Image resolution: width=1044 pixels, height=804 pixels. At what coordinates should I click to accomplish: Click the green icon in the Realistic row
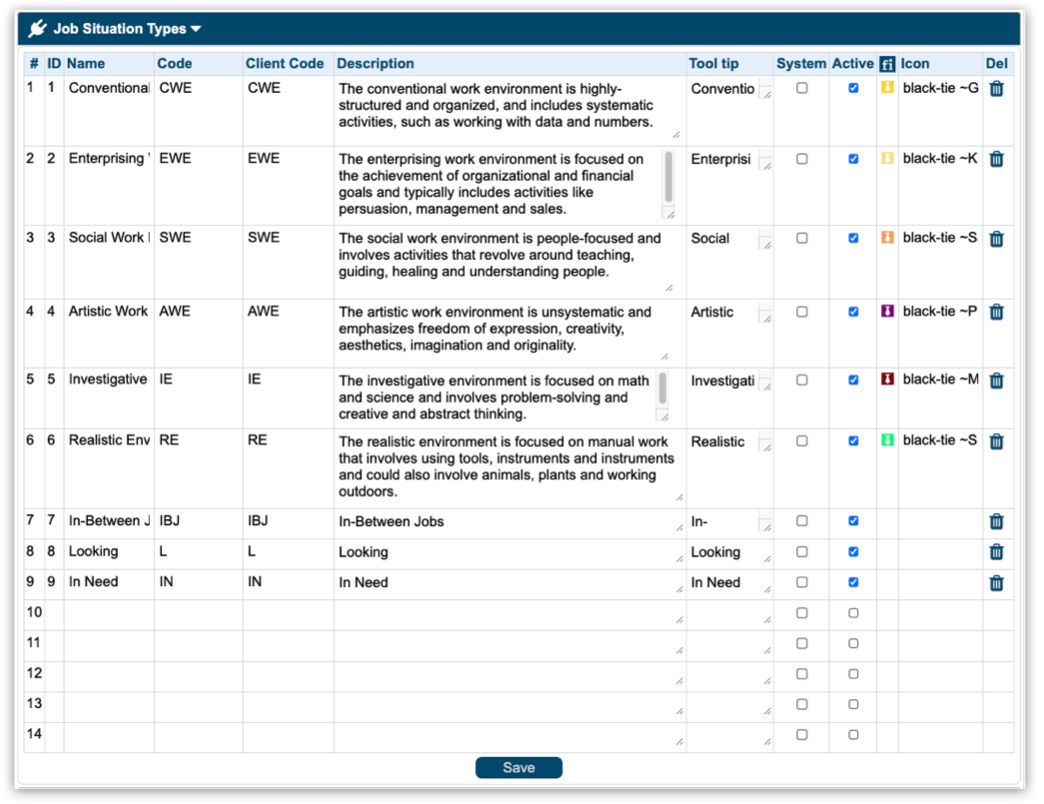point(887,441)
